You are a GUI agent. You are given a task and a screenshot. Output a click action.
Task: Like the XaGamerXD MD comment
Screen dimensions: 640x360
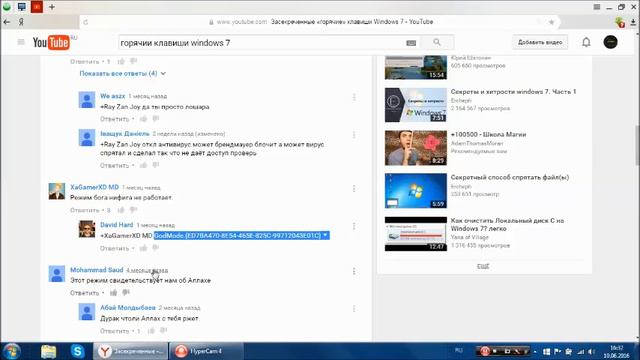pyautogui.click(x=121, y=210)
